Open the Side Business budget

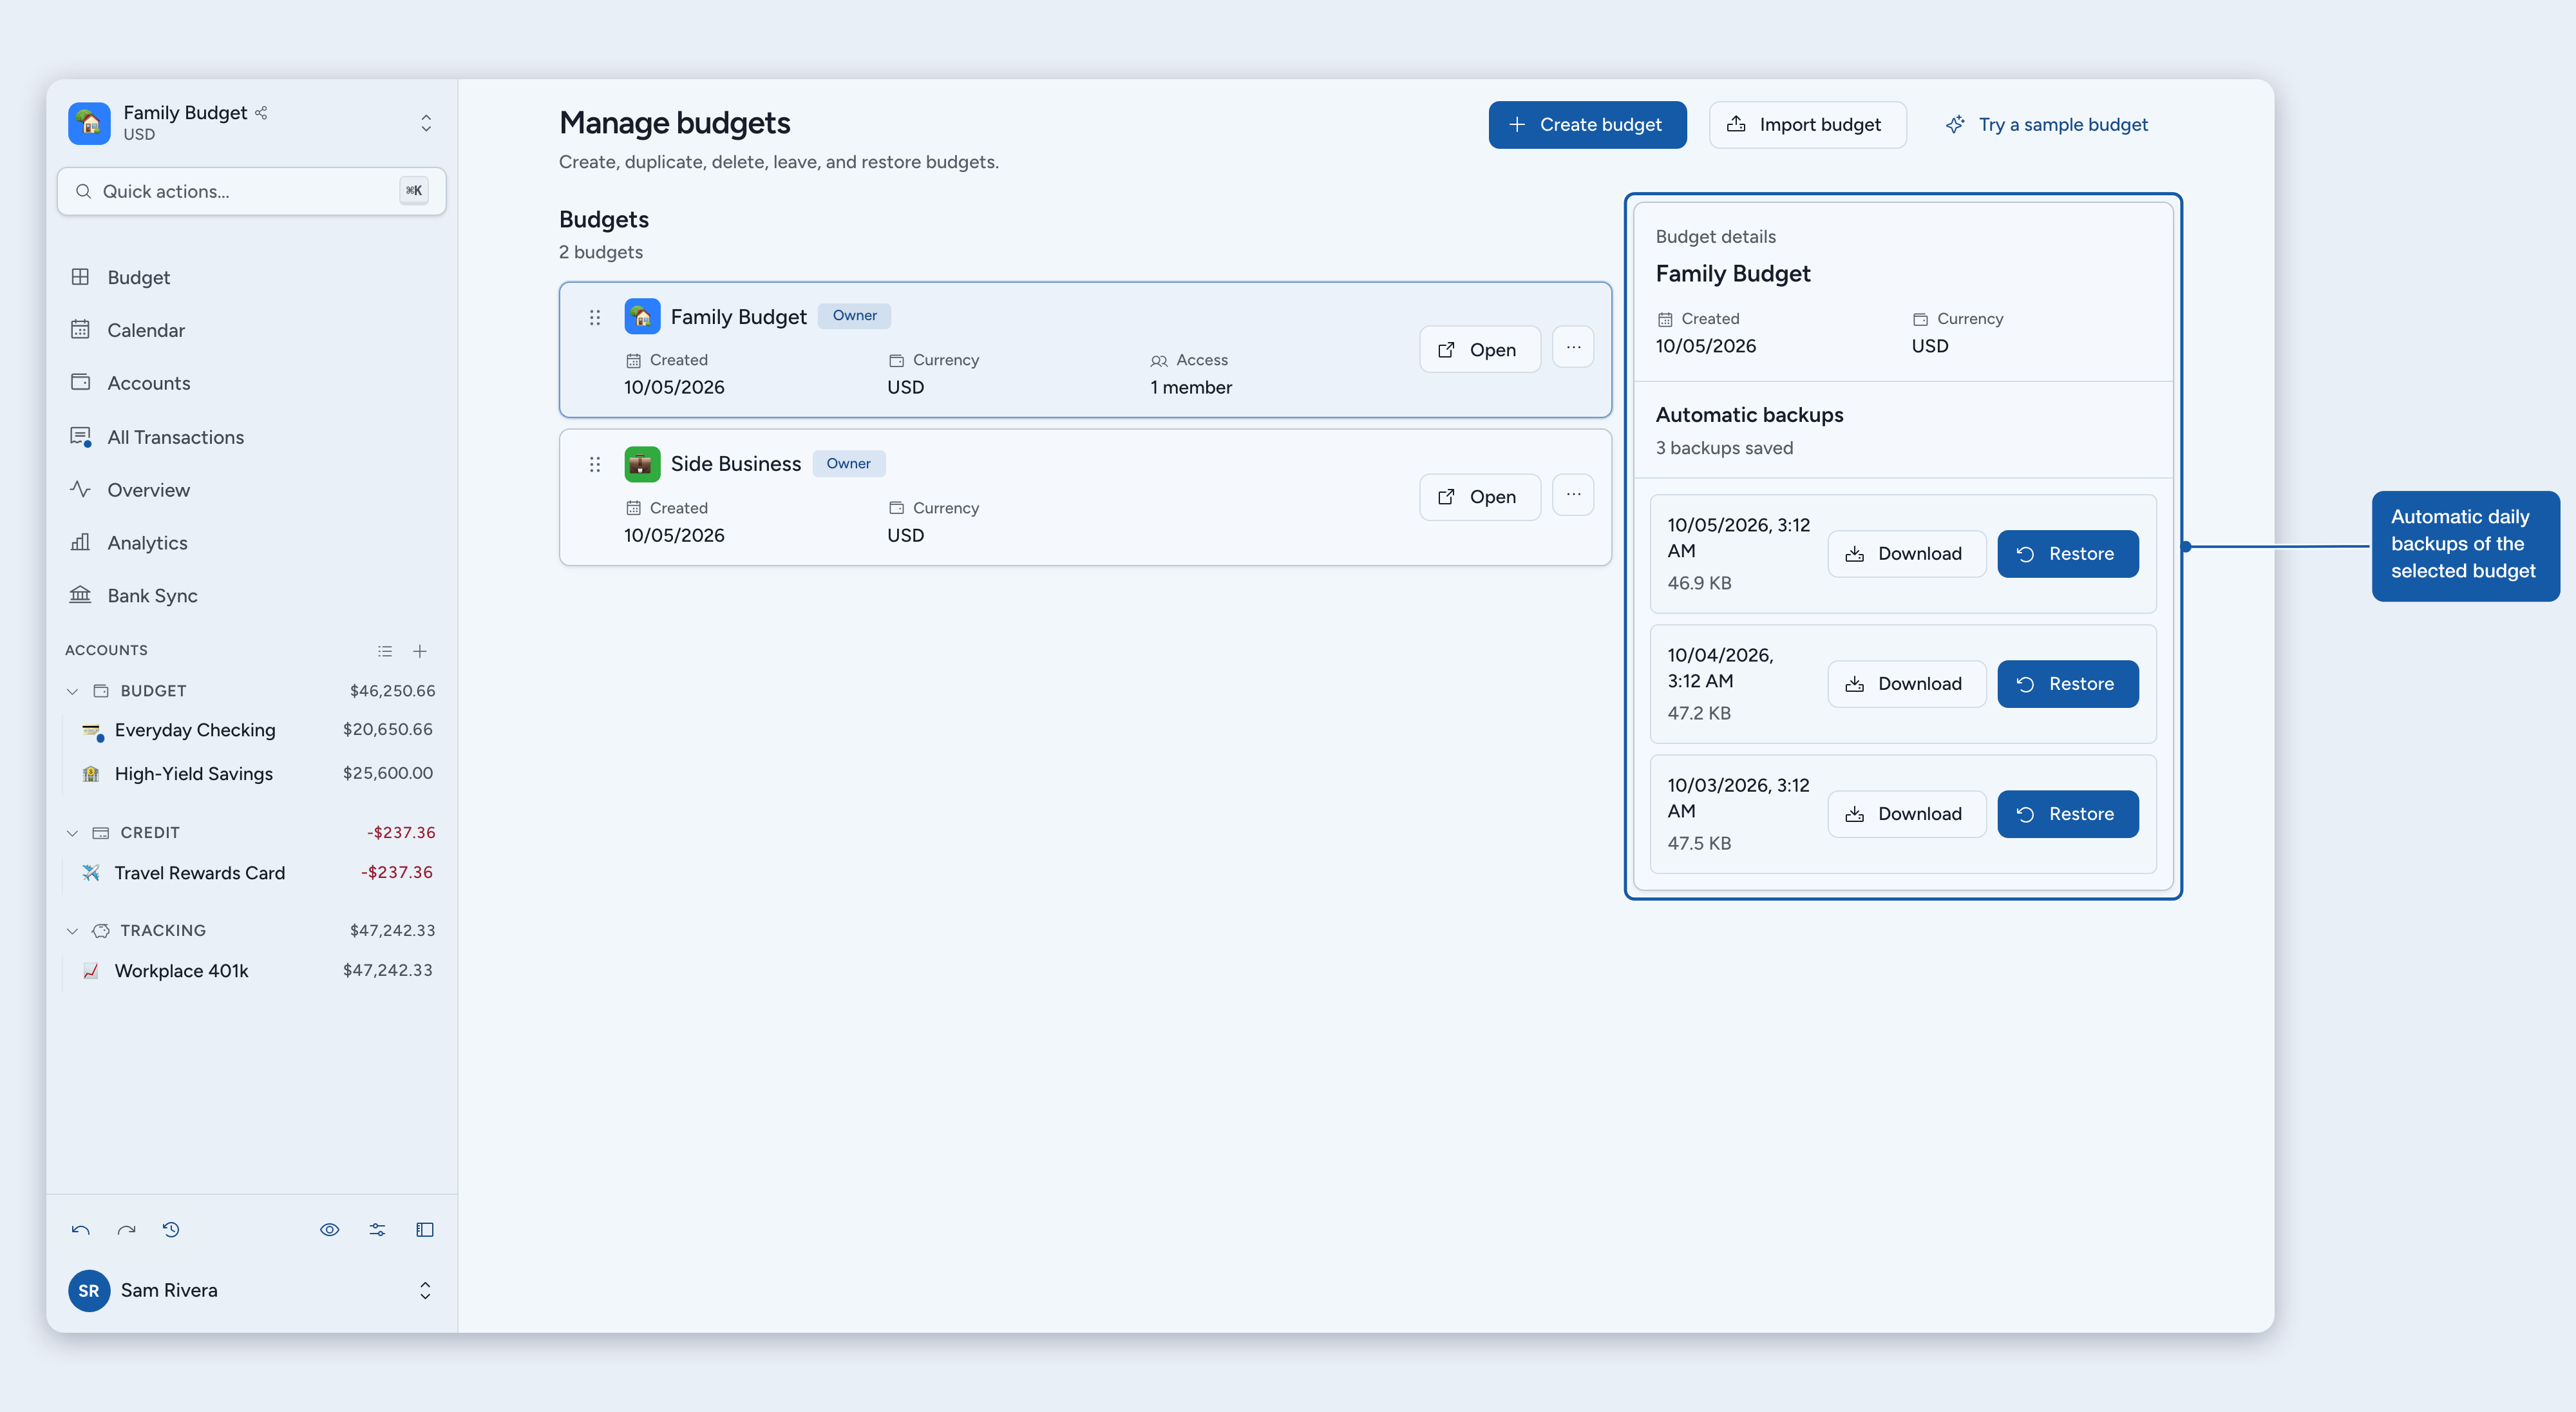pyautogui.click(x=1480, y=497)
